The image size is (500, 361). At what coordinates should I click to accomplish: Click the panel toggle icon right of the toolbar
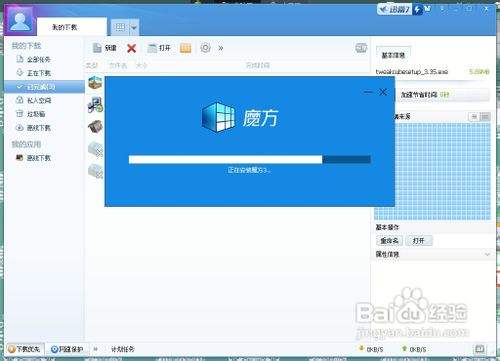[361, 48]
